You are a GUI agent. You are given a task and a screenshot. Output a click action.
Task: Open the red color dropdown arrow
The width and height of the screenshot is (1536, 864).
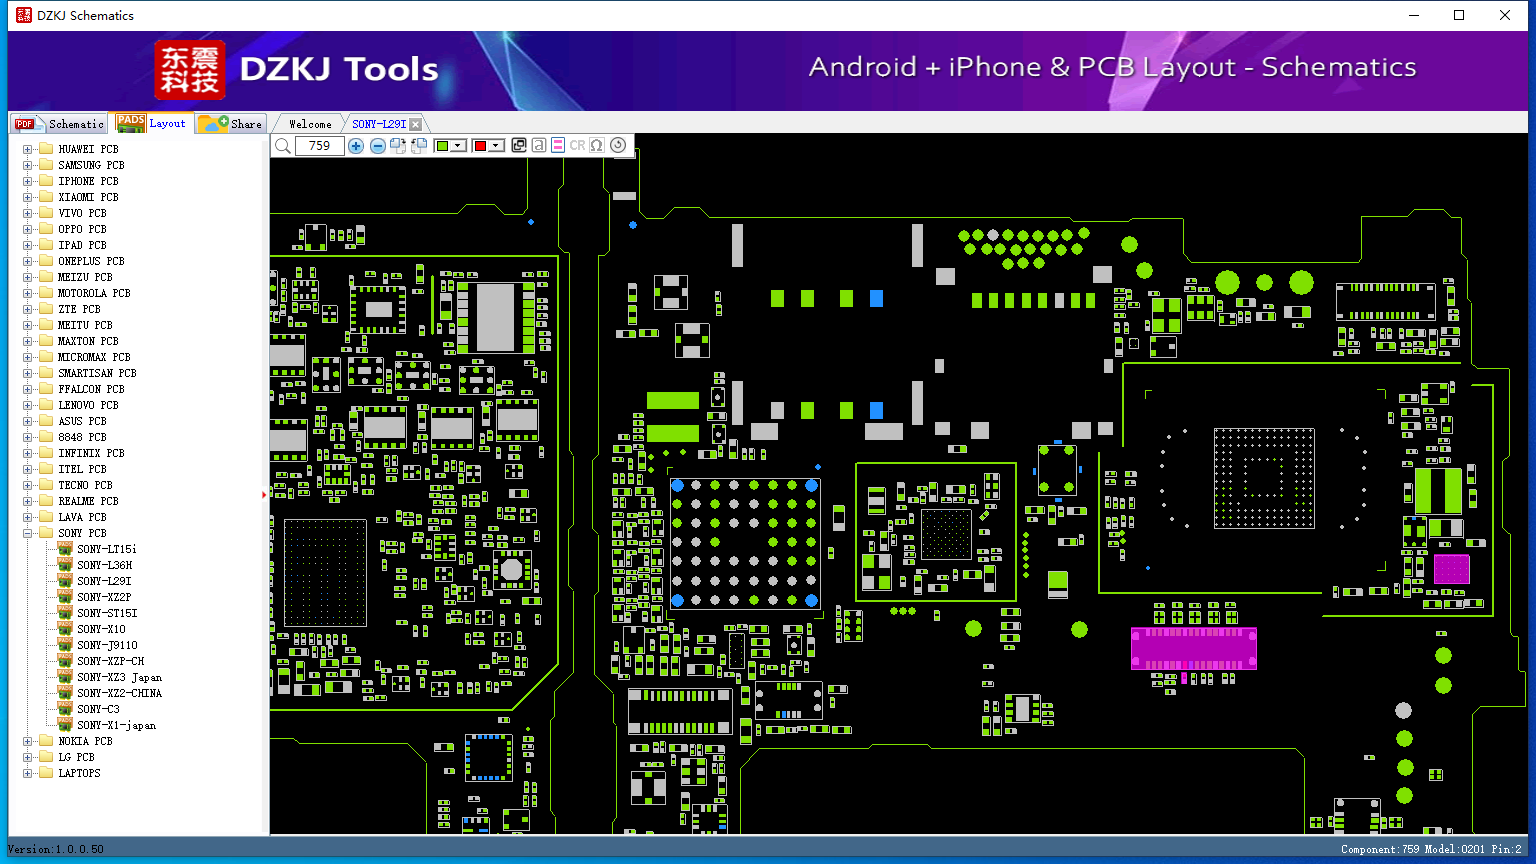[x=496, y=146]
